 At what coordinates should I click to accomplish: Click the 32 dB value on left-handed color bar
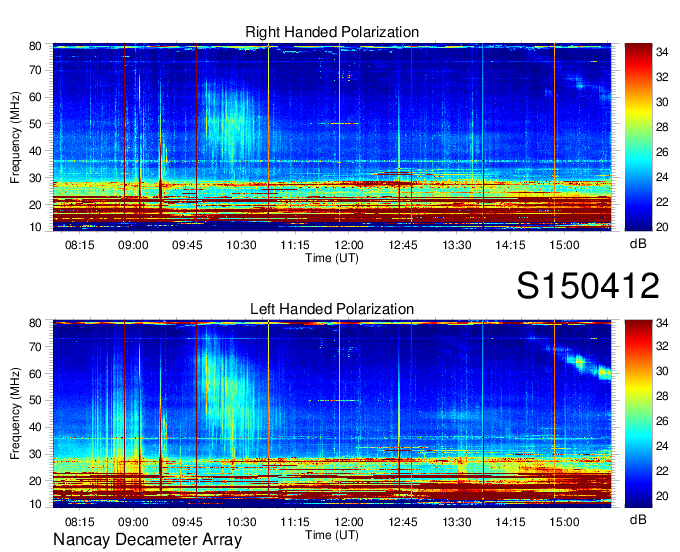pos(662,346)
